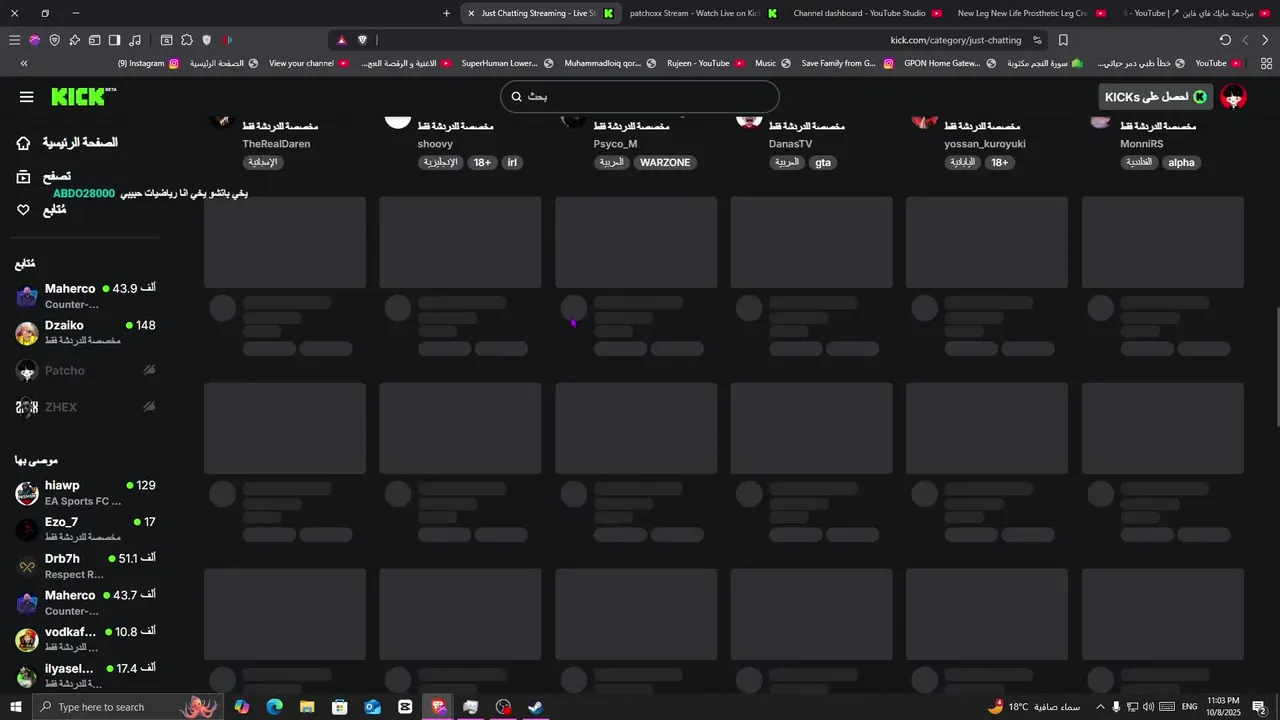The height and width of the screenshot is (720, 1280).
Task: Open recommended channel Ezo_7
Action: tap(86, 529)
